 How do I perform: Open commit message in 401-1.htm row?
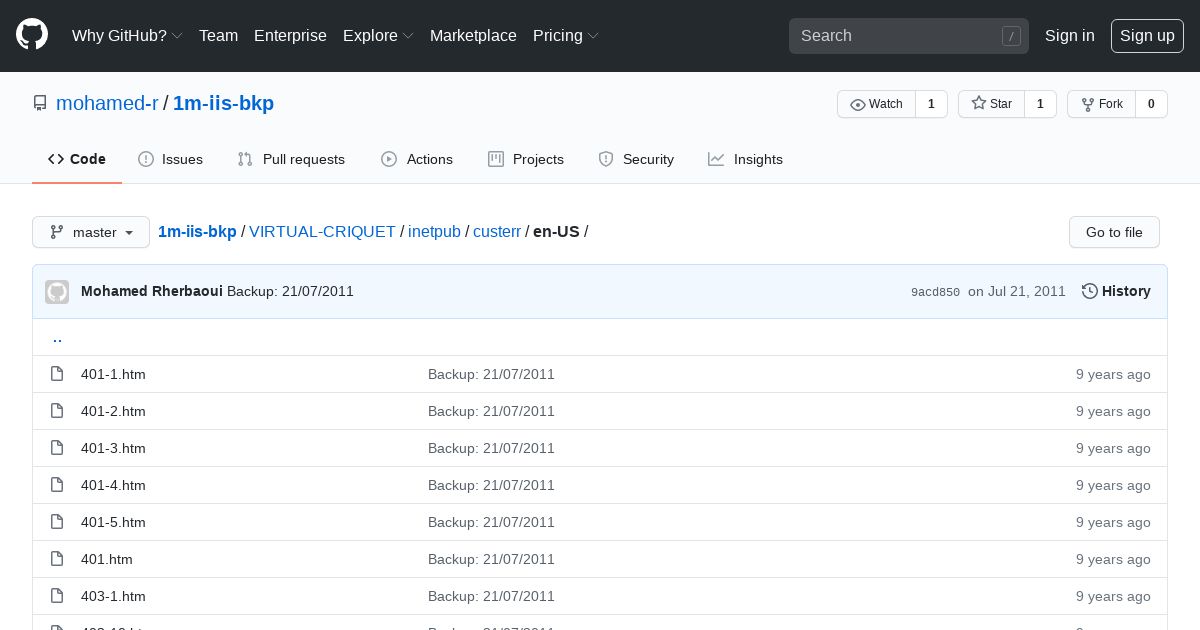[x=491, y=374]
